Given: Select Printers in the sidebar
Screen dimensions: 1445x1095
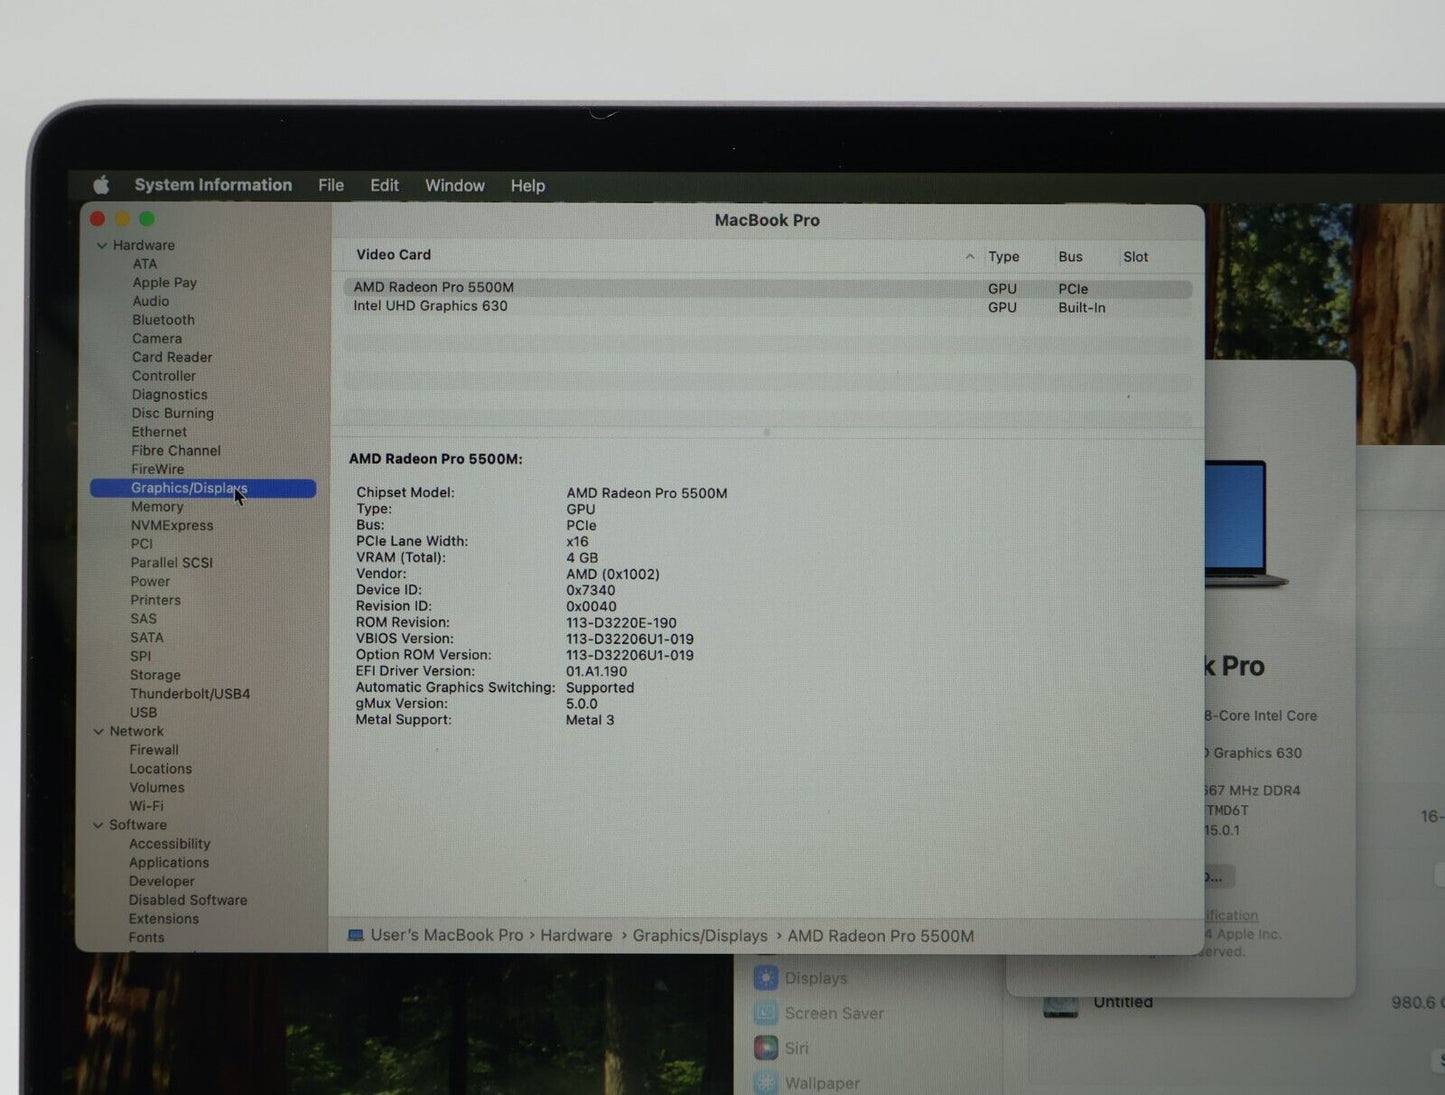Looking at the screenshot, I should point(156,601).
